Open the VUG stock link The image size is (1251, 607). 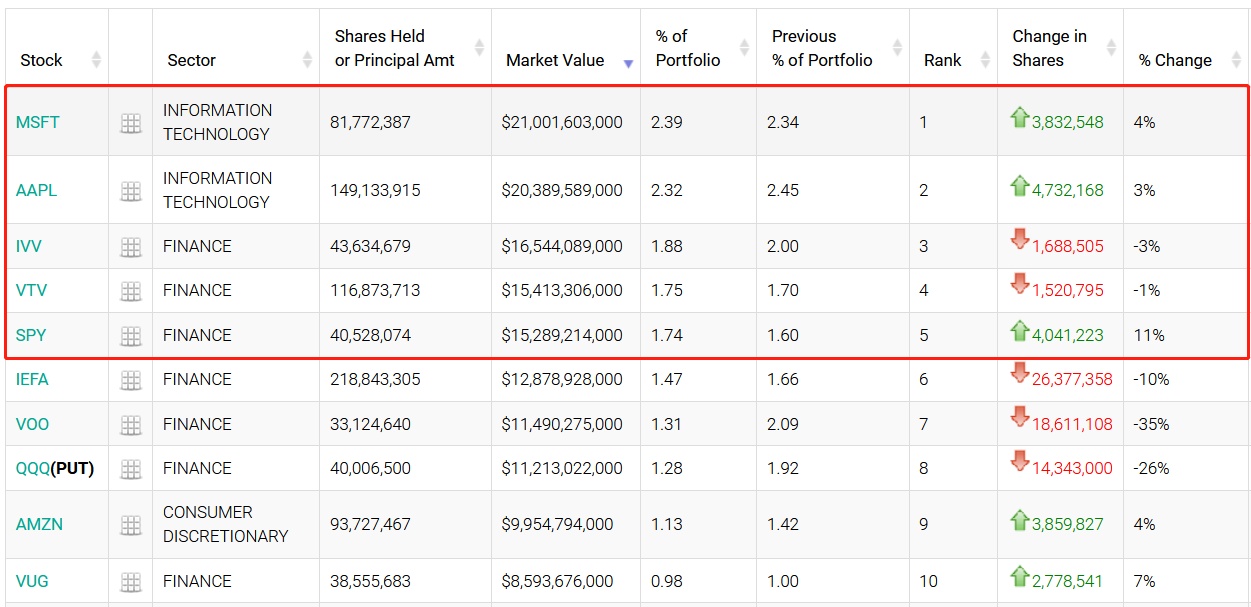tap(32, 582)
